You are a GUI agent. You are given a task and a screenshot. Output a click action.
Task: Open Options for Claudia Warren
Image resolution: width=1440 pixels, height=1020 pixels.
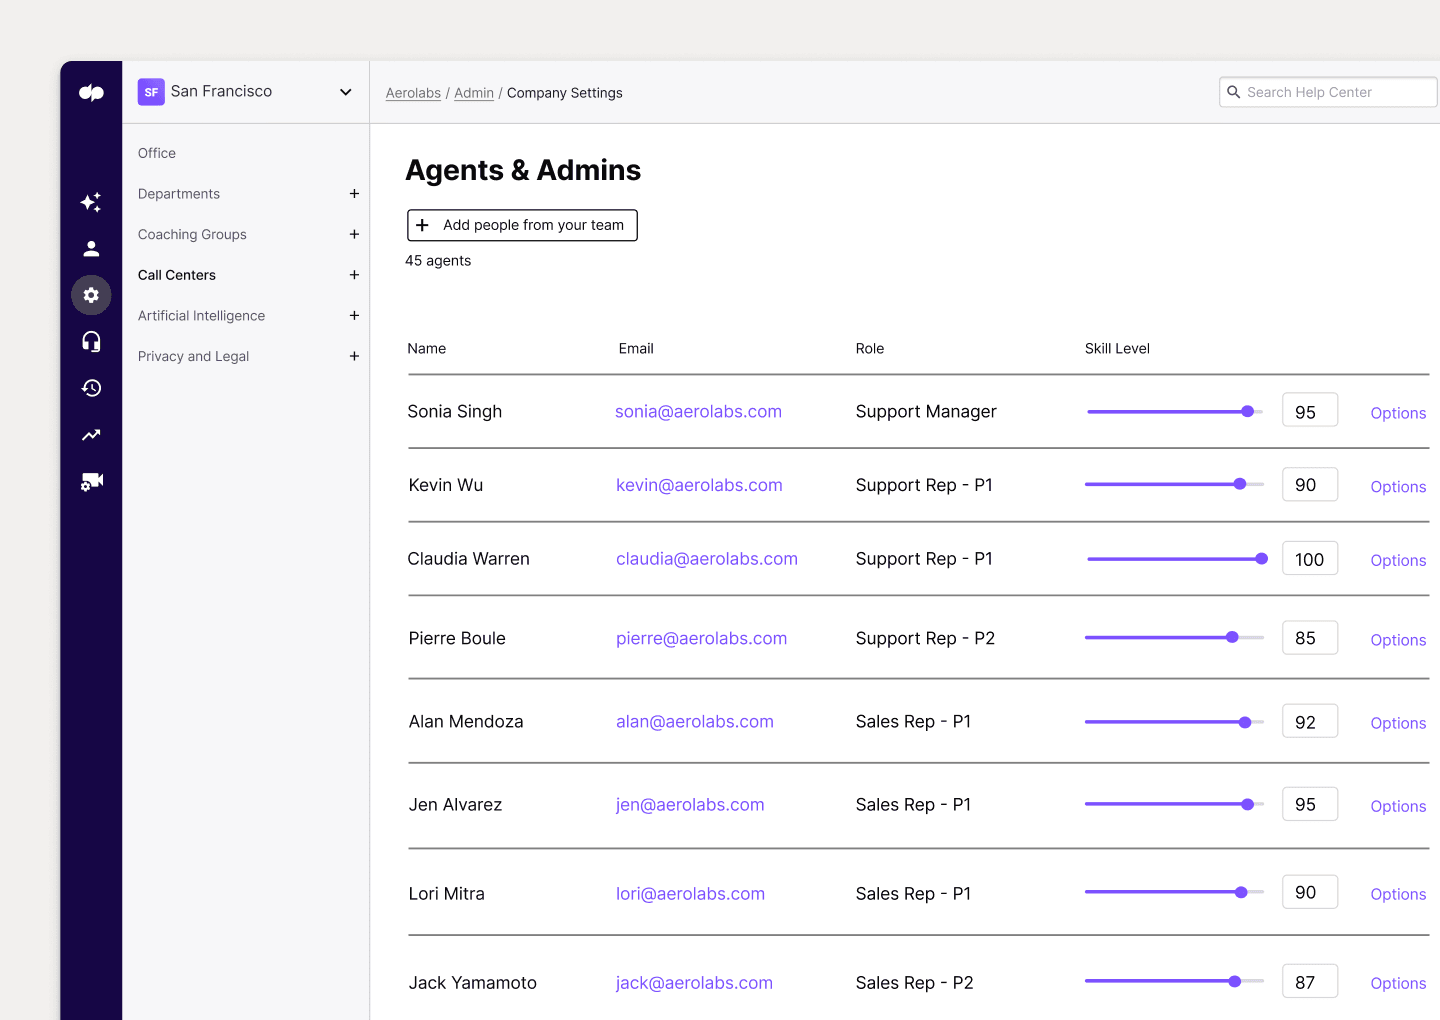coord(1397,560)
